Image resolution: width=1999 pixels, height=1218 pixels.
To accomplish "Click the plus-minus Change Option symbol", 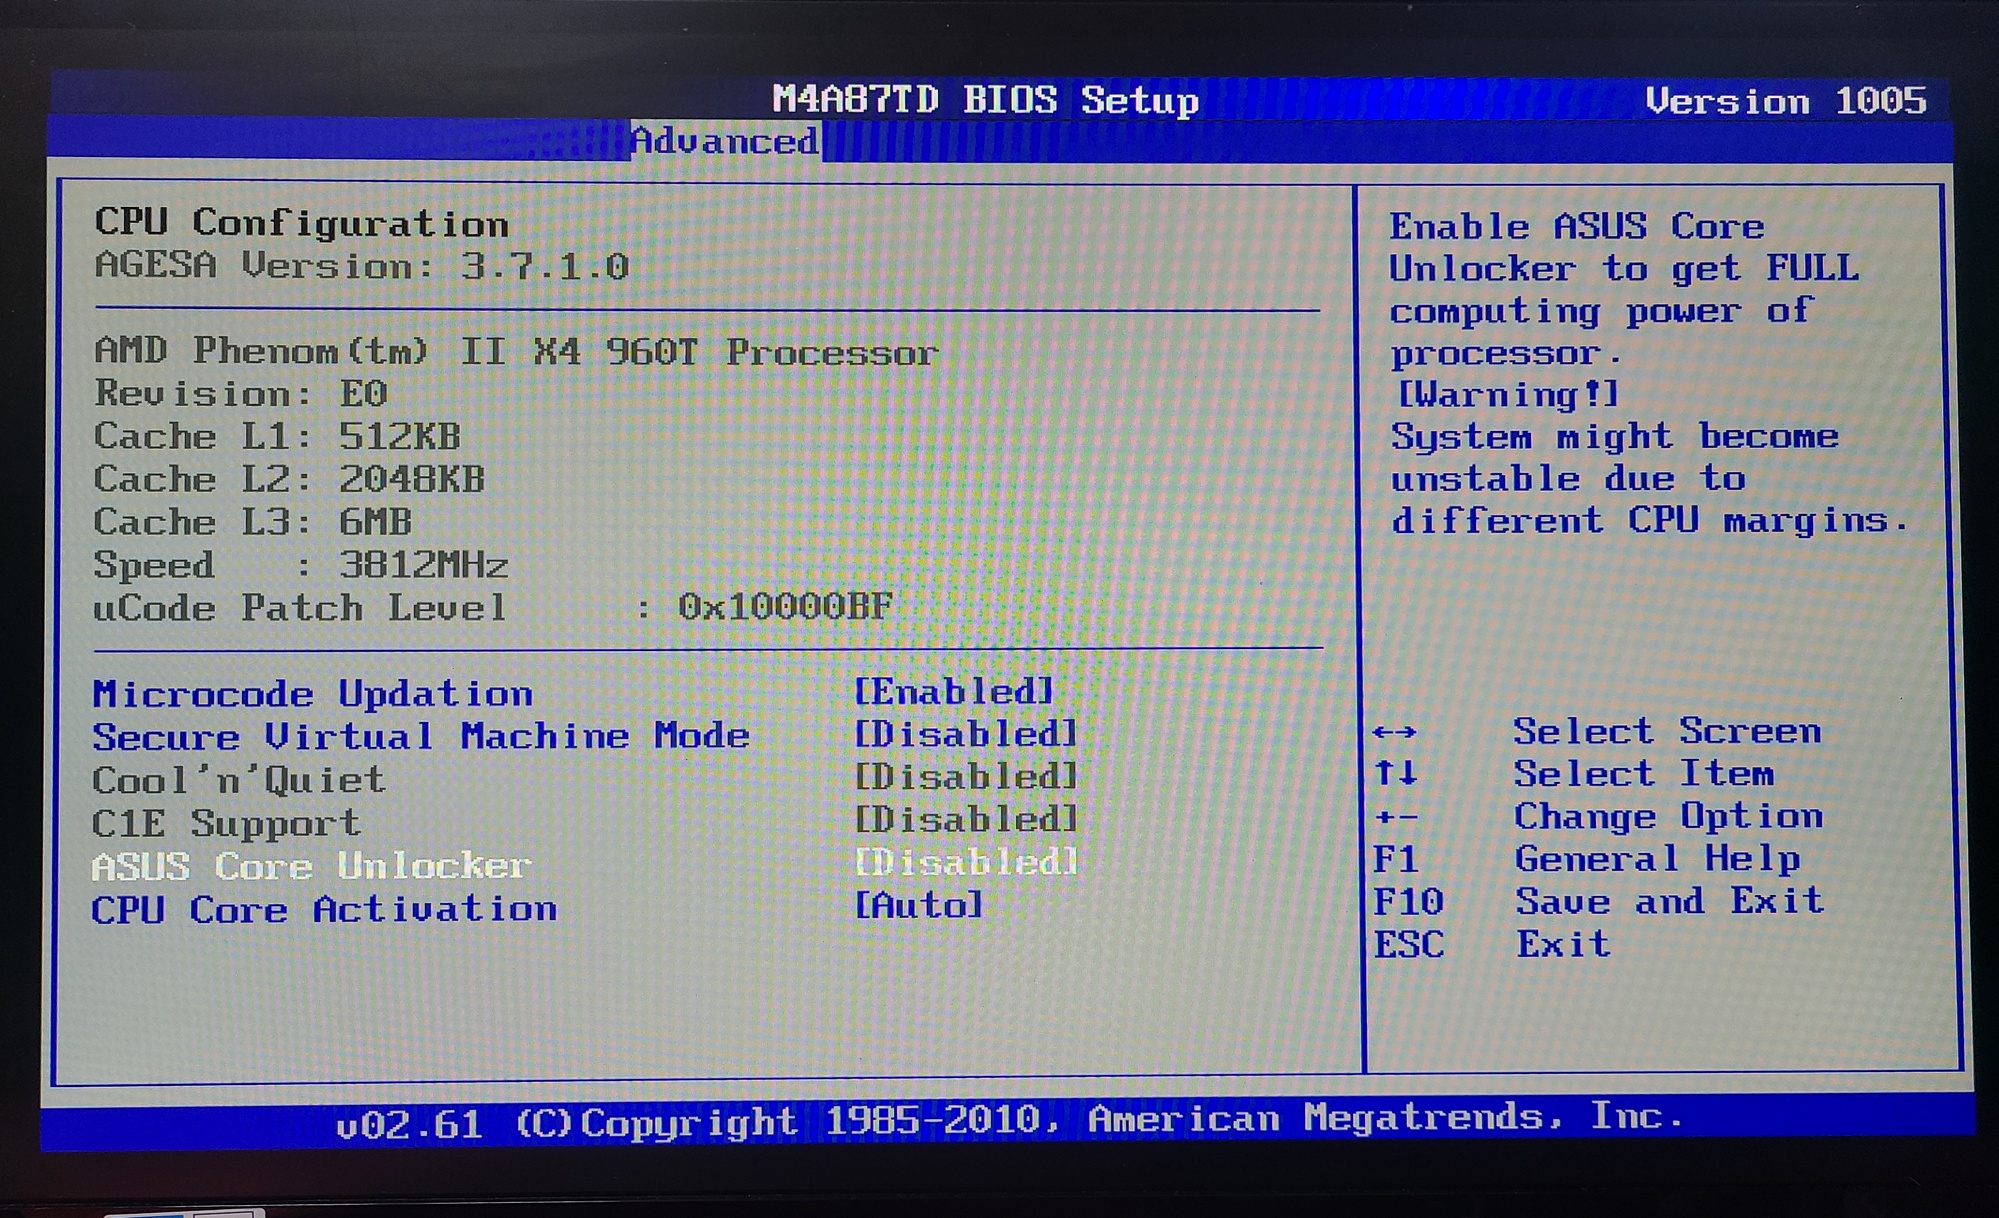I will pyautogui.click(x=1394, y=818).
